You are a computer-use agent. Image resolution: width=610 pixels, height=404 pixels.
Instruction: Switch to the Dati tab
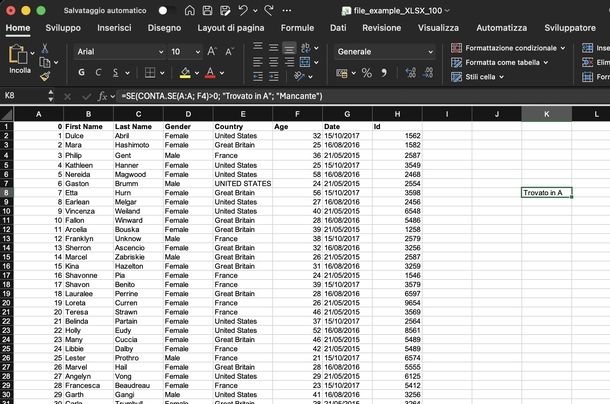tap(338, 28)
